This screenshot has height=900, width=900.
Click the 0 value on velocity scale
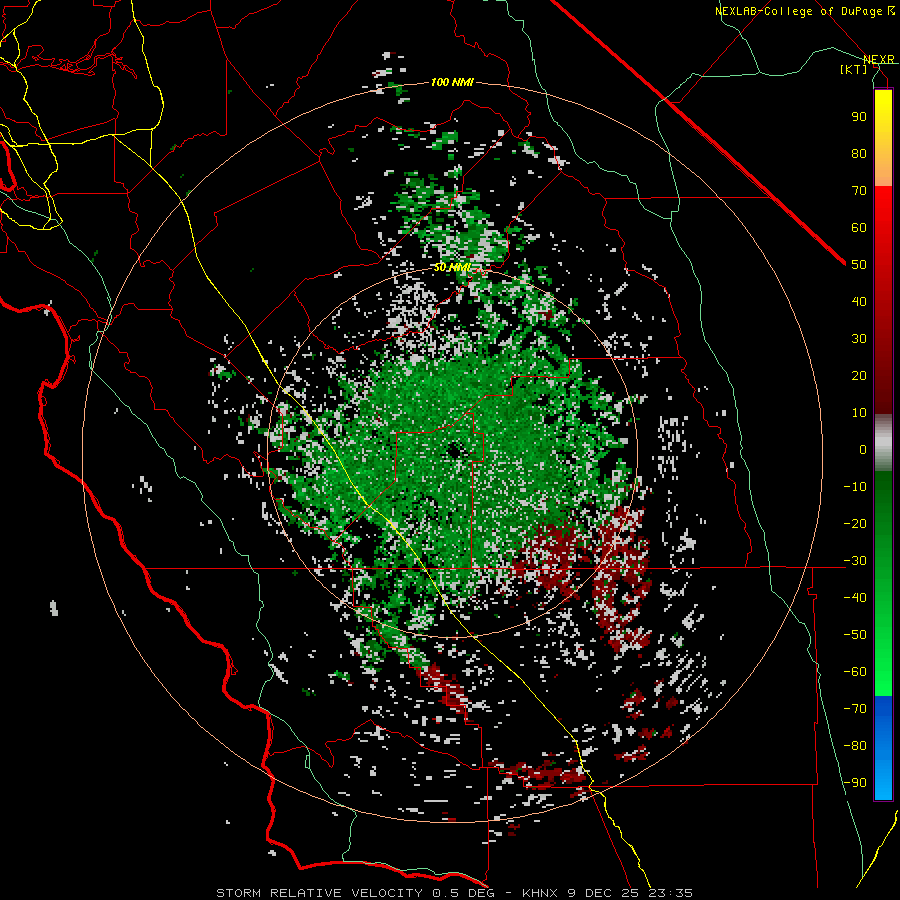[863, 449]
